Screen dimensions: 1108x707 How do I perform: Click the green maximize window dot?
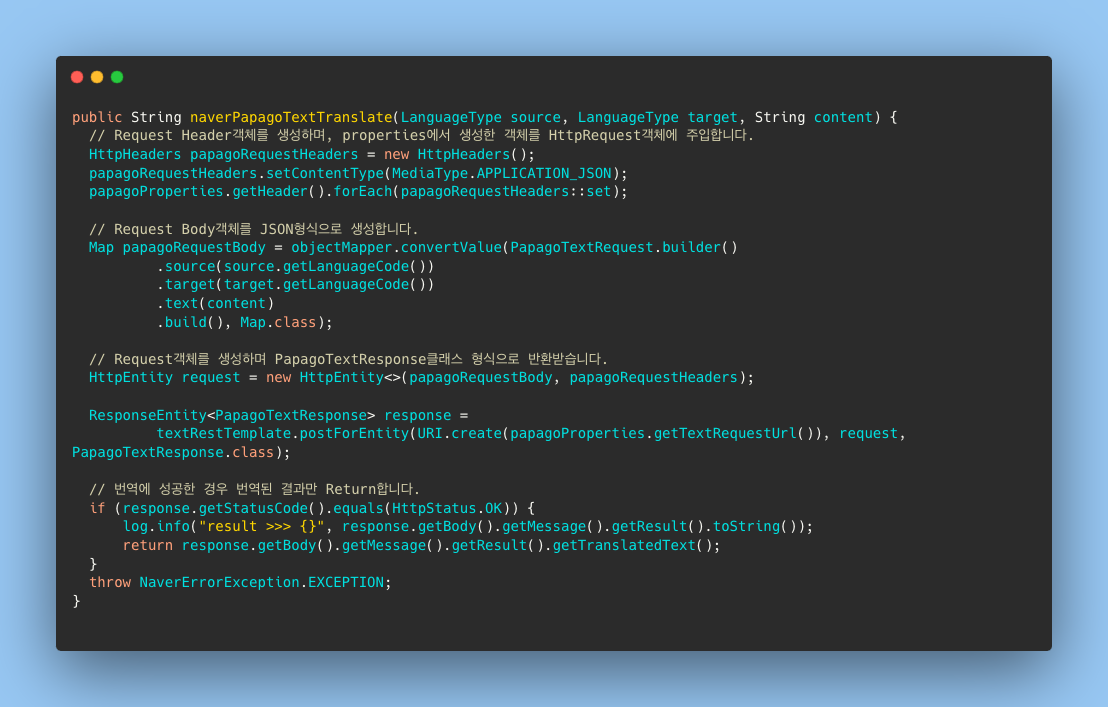[x=117, y=77]
